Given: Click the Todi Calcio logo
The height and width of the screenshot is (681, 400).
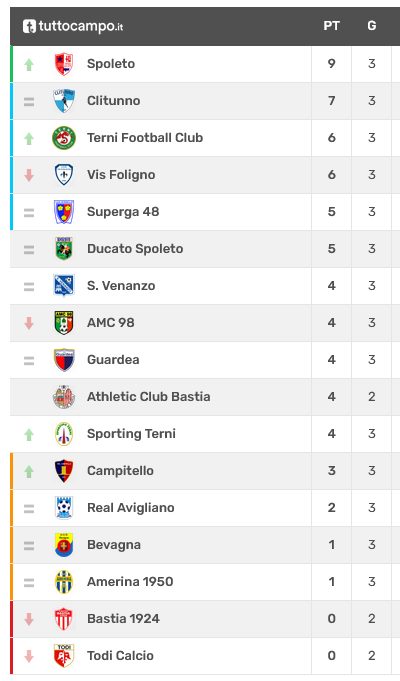Looking at the screenshot, I should point(64,655).
